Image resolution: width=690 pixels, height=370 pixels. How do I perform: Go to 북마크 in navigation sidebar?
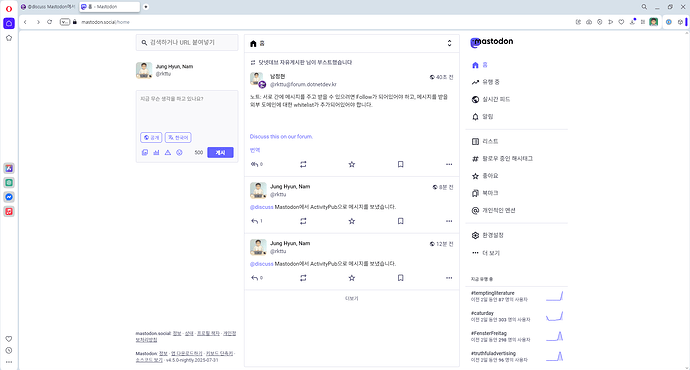coord(485,193)
